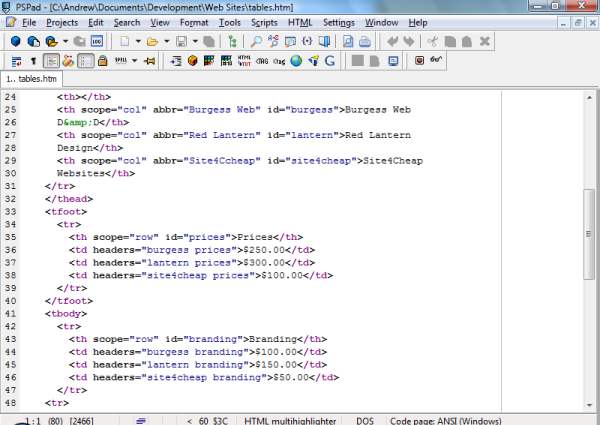Click the Save floppy disk icon

(181, 41)
